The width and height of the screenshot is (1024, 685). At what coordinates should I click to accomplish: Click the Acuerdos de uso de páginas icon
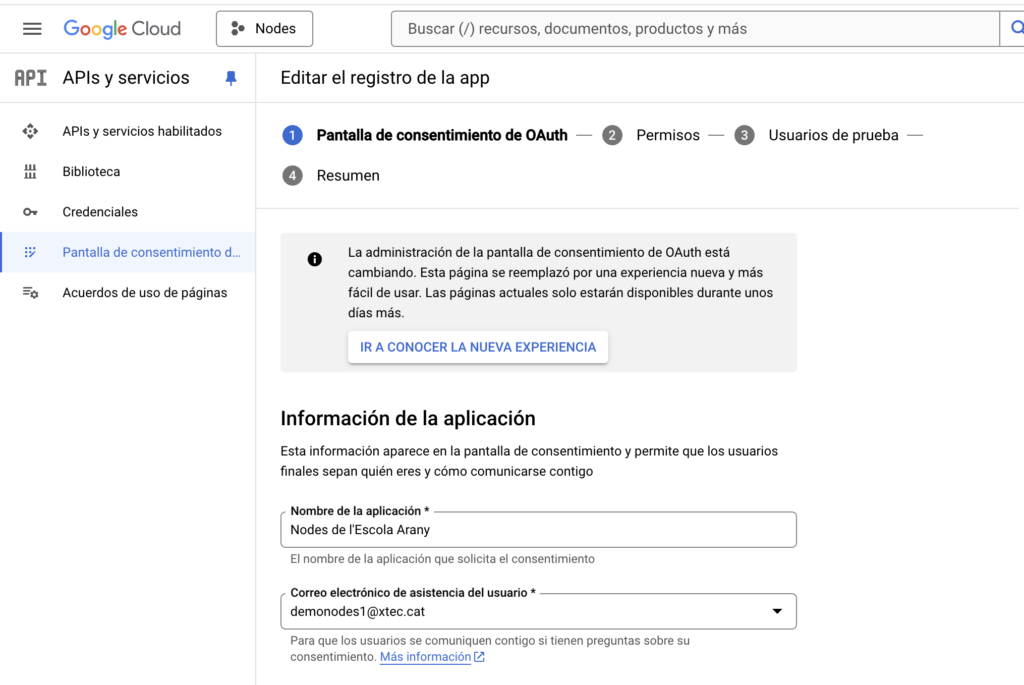(30, 293)
